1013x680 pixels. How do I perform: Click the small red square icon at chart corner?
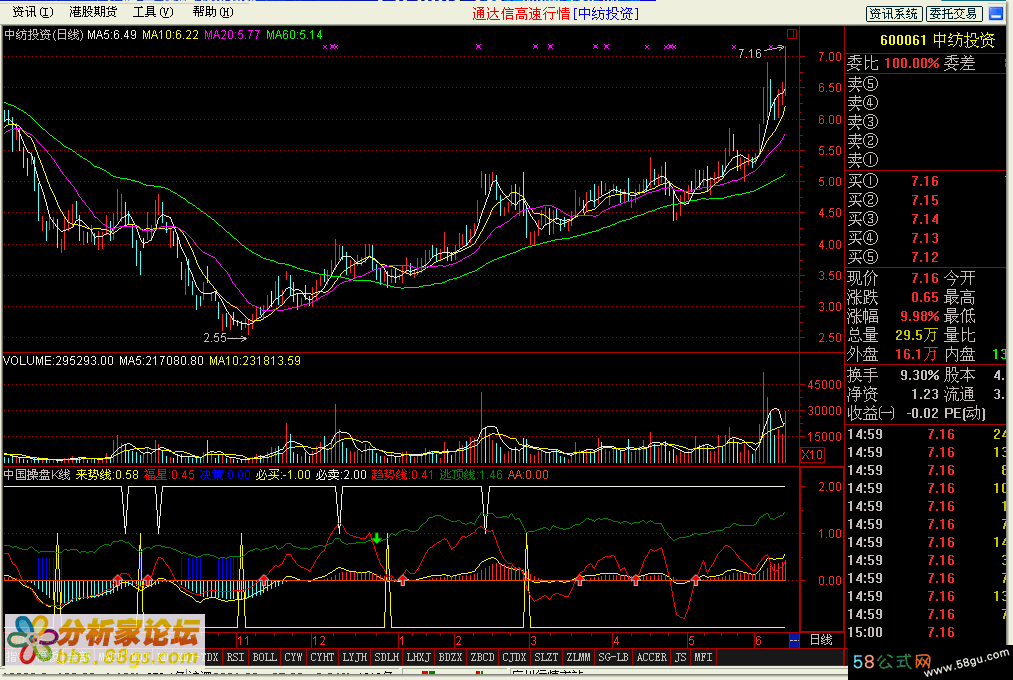tap(792, 34)
